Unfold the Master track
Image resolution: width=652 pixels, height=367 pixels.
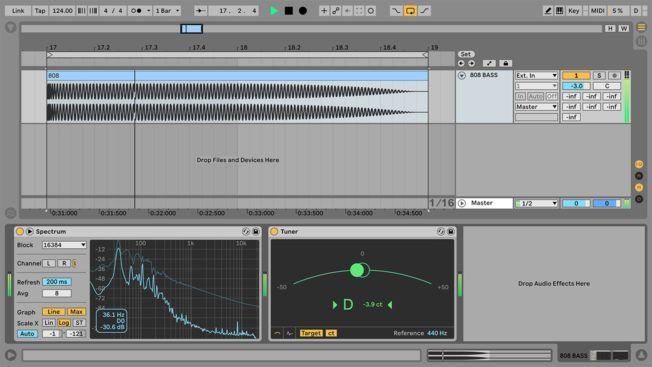(x=462, y=203)
